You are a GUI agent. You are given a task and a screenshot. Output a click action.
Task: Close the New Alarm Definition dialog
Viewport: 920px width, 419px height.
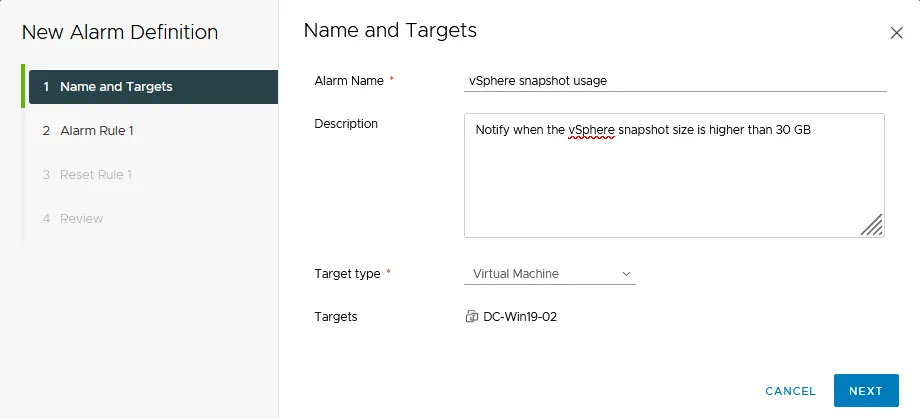coord(896,33)
